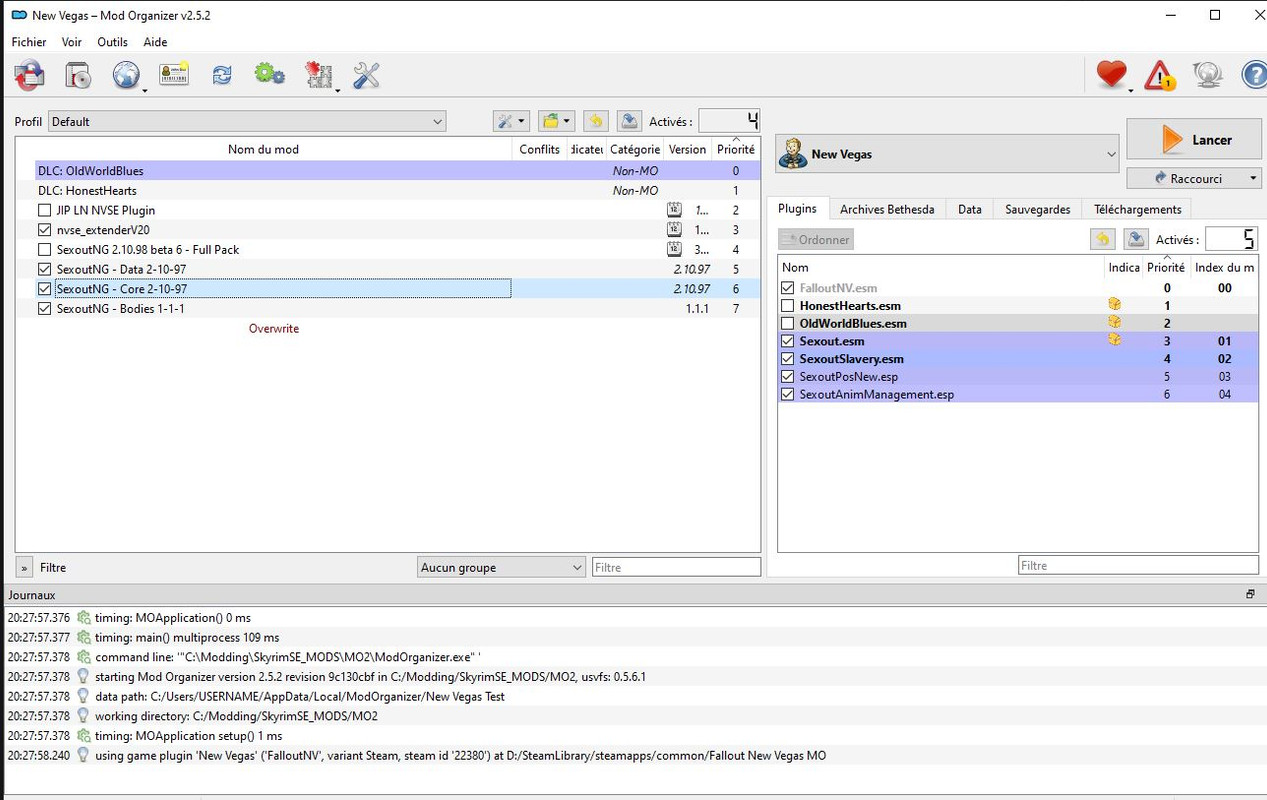
Task: Click flag icon on OldWorldBlues.esm row
Action: pyautogui.click(x=1114, y=323)
